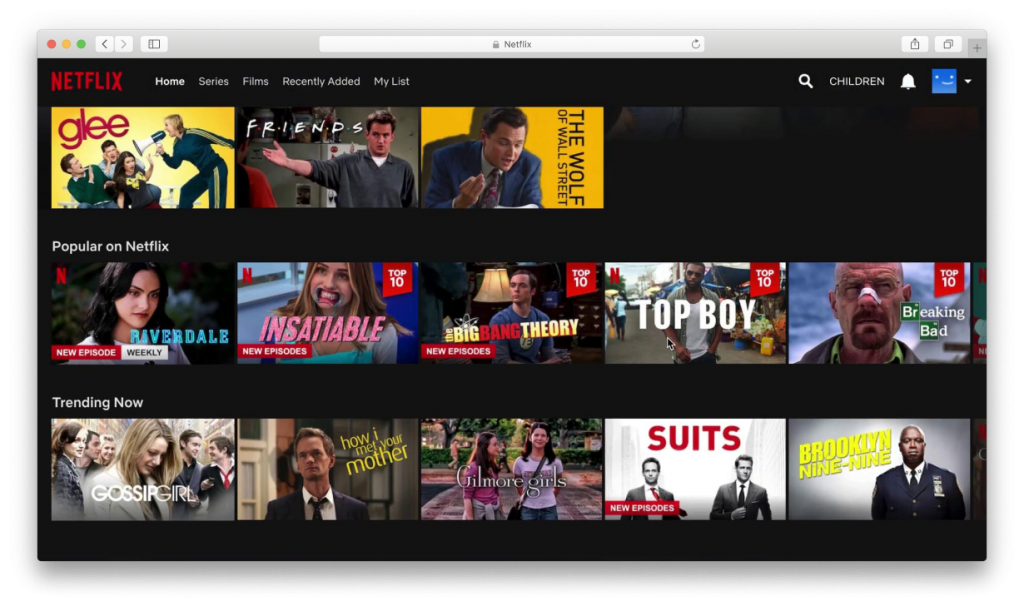Go forward with Safari forward arrow

(123, 44)
